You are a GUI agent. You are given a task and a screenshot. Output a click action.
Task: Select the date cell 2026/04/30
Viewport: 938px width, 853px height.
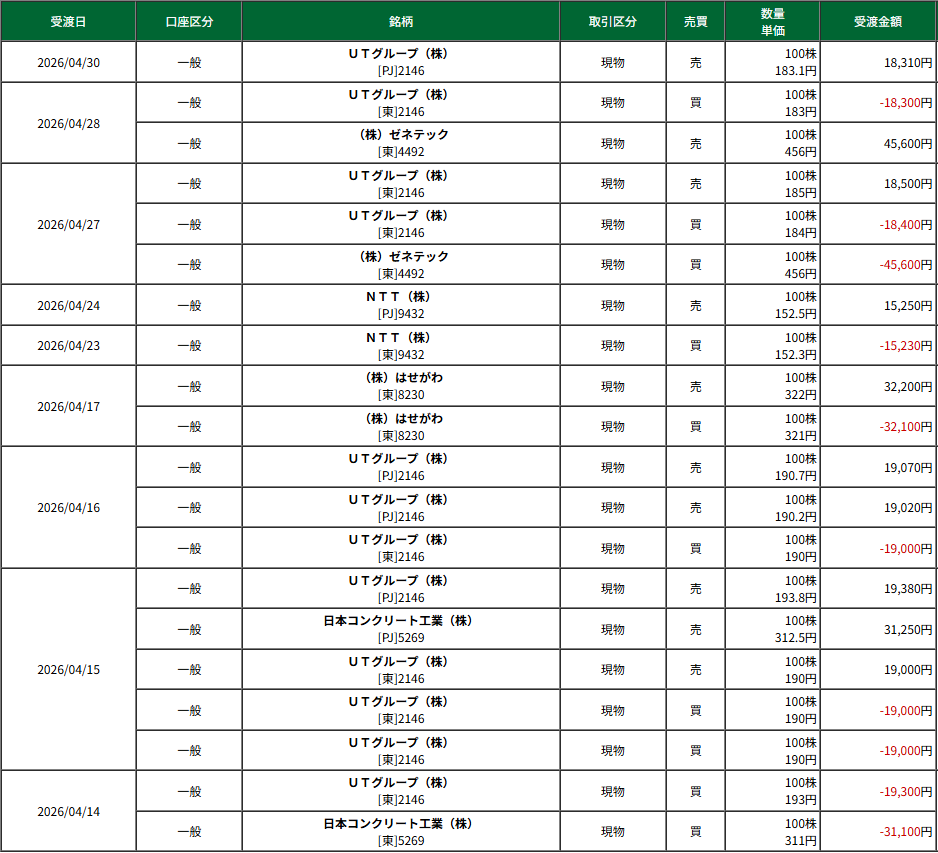[x=68, y=62]
